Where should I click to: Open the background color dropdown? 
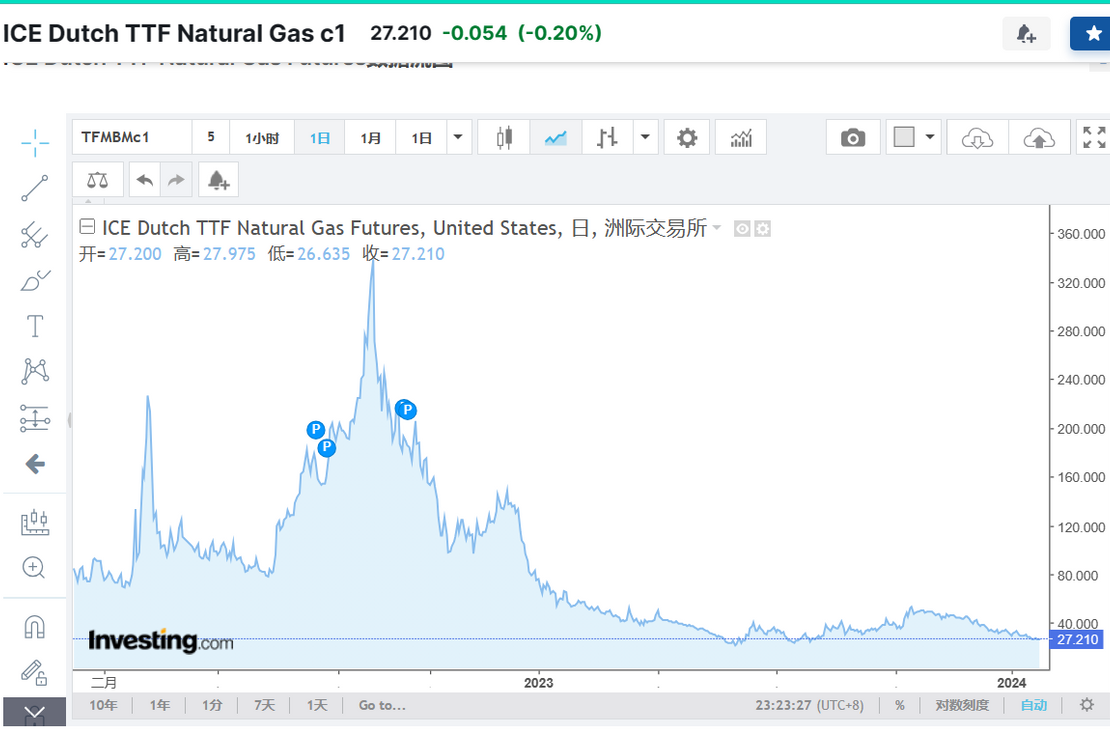pyautogui.click(x=927, y=137)
